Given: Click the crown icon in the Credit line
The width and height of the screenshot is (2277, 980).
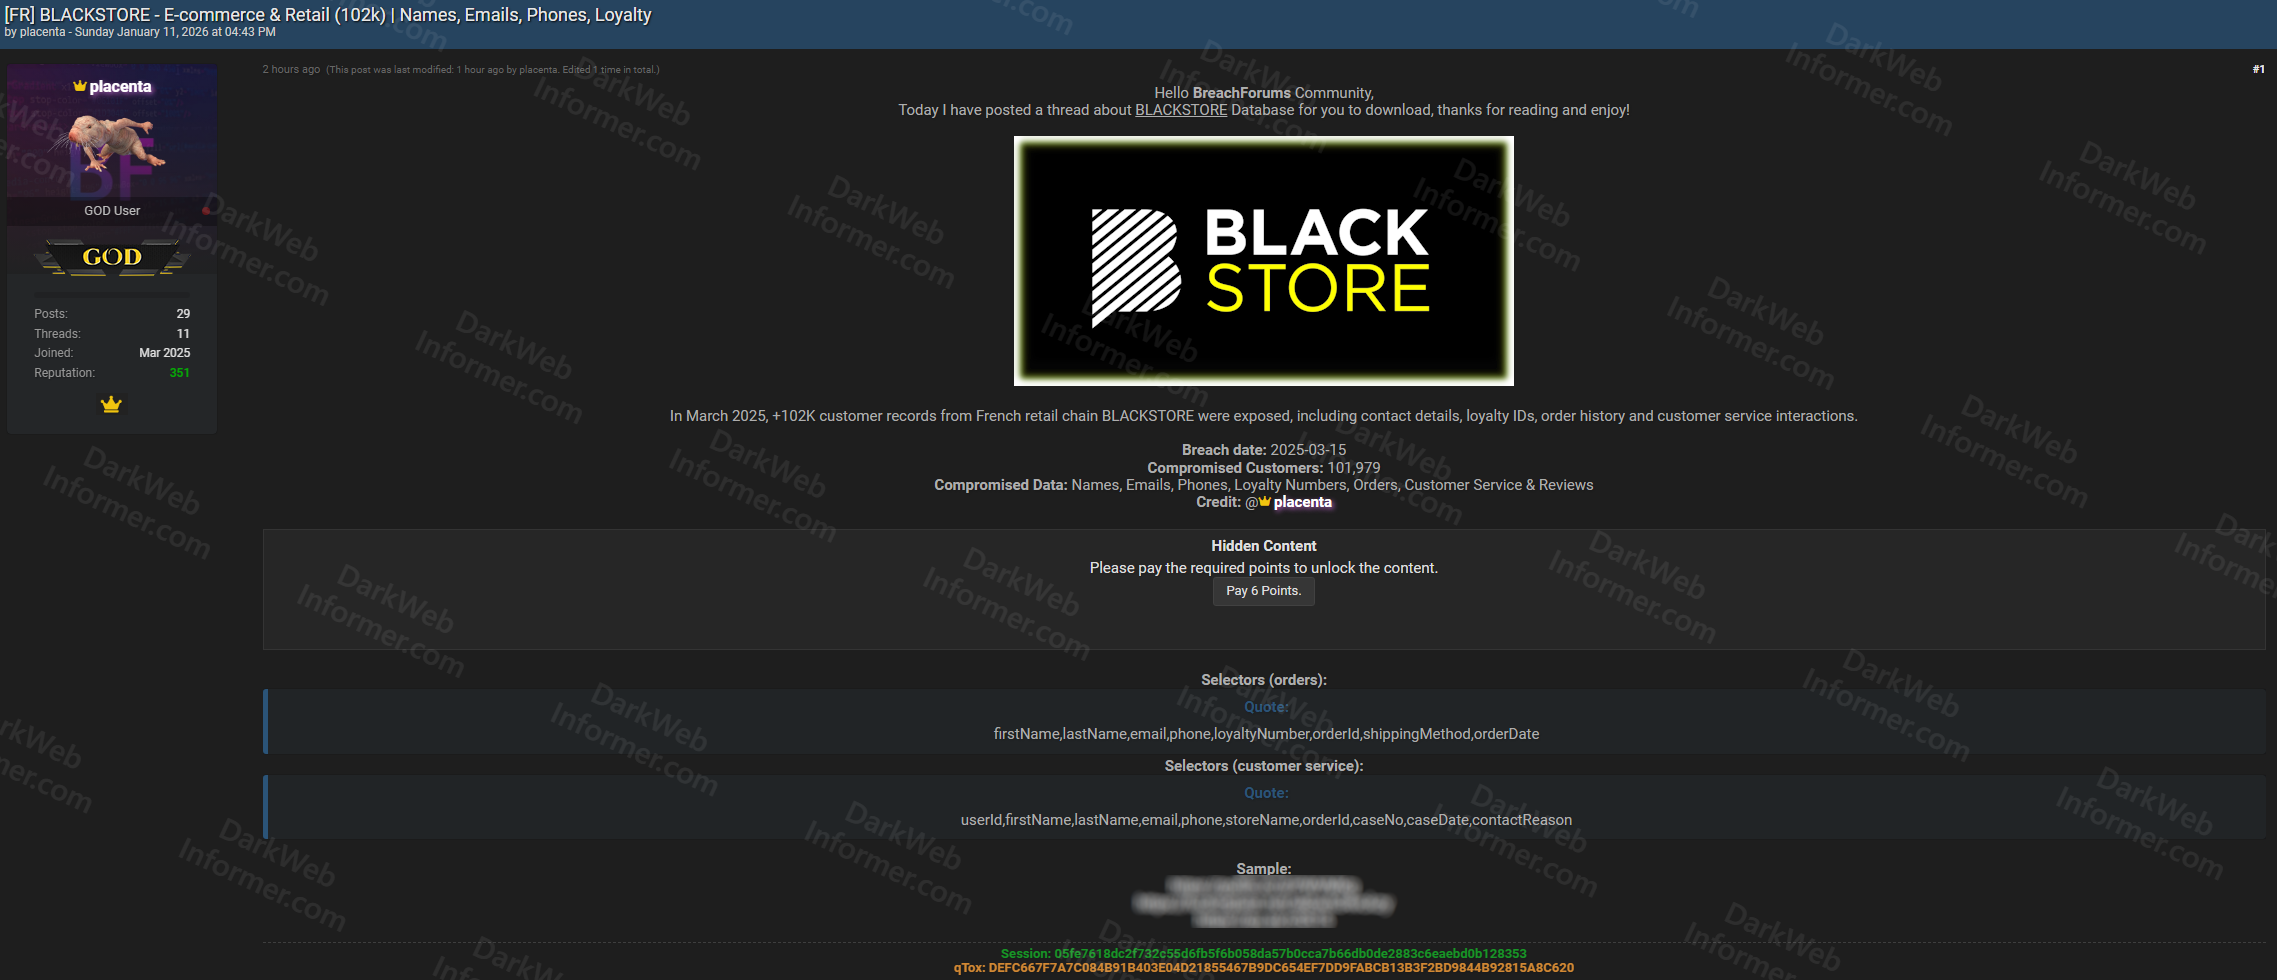Looking at the screenshot, I should [1265, 502].
